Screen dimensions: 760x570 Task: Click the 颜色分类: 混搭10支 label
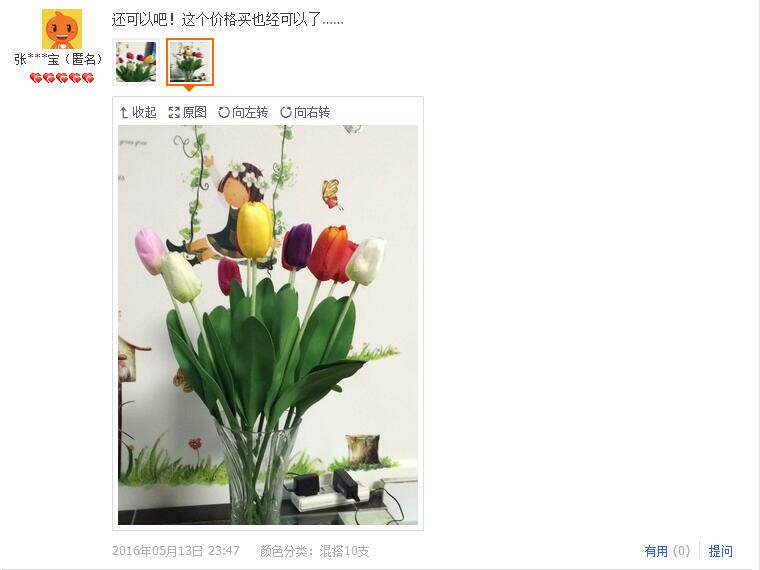click(314, 551)
